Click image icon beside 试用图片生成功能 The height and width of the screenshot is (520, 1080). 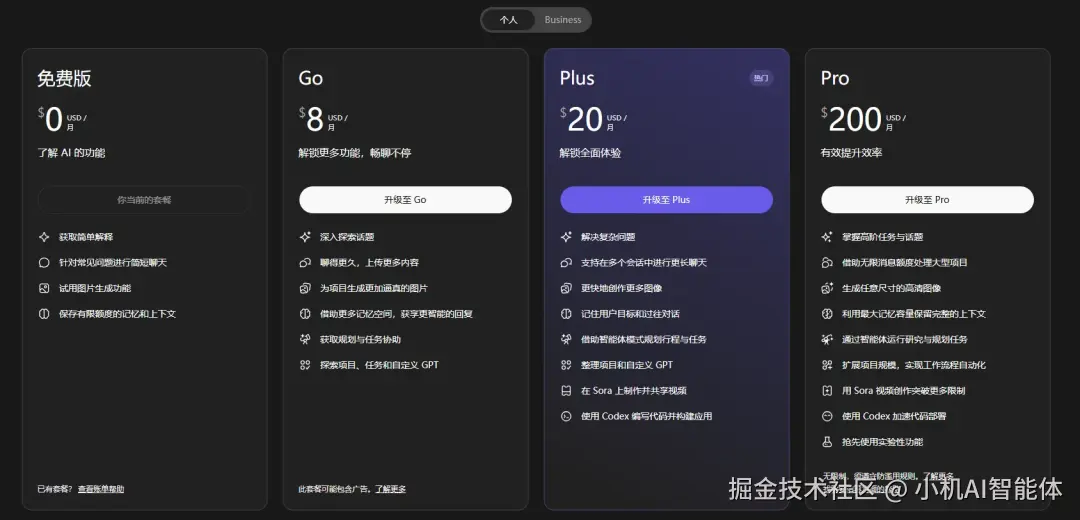pos(44,288)
